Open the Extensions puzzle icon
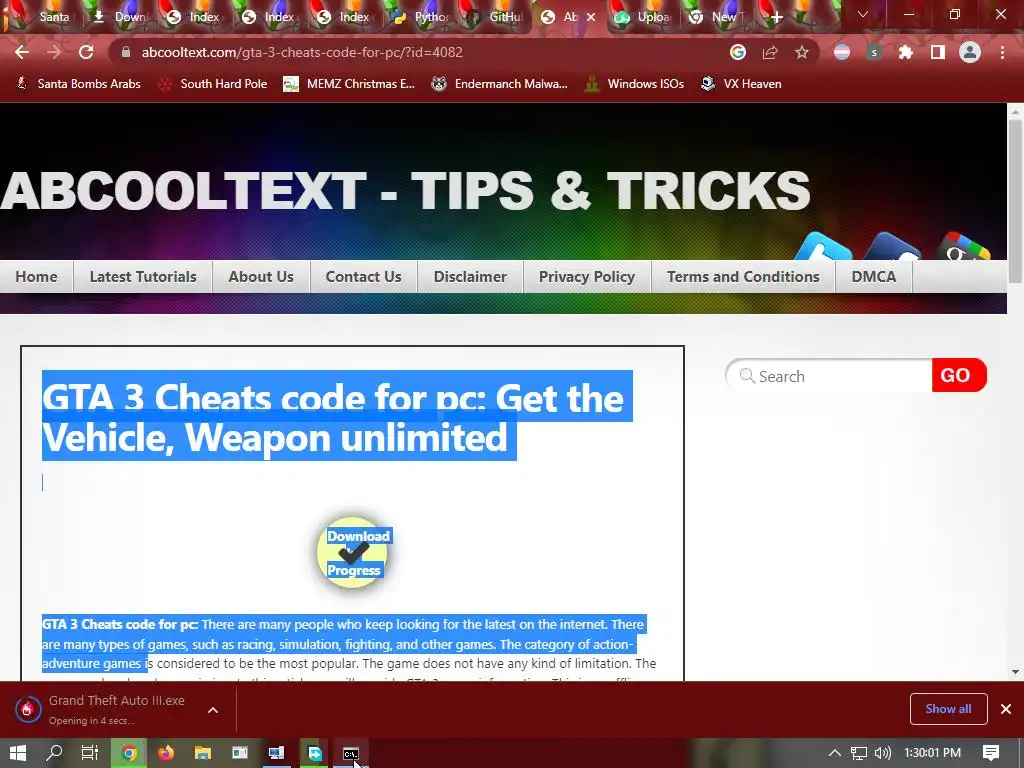Image resolution: width=1024 pixels, height=768 pixels. [906, 52]
